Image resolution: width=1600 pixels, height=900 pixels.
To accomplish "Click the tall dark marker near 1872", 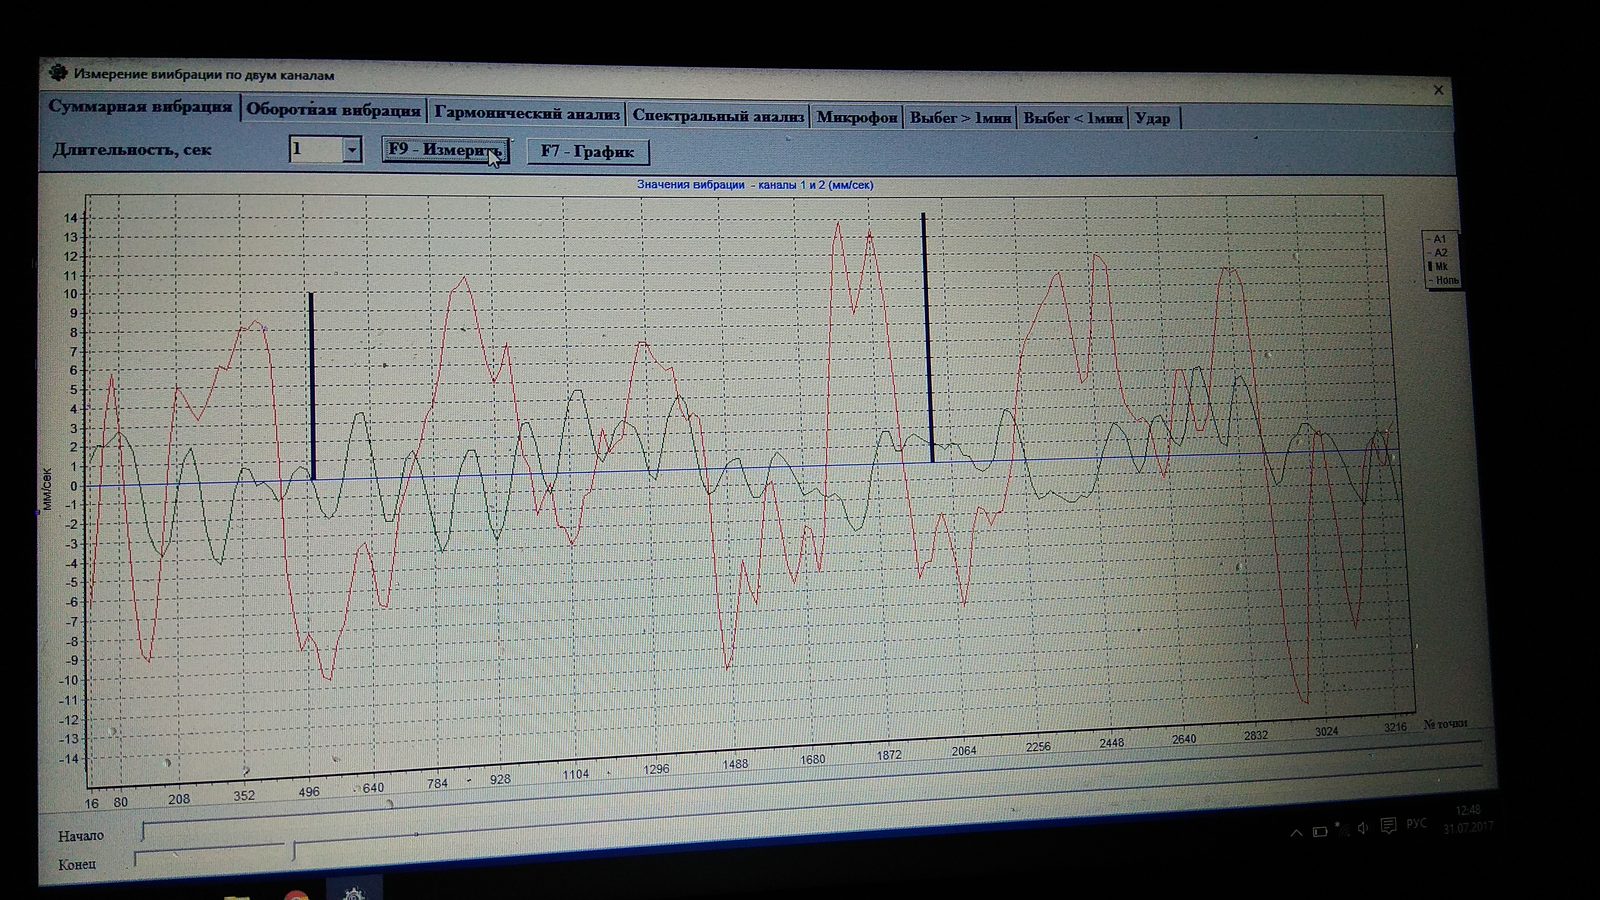I will pyautogui.click(x=927, y=337).
